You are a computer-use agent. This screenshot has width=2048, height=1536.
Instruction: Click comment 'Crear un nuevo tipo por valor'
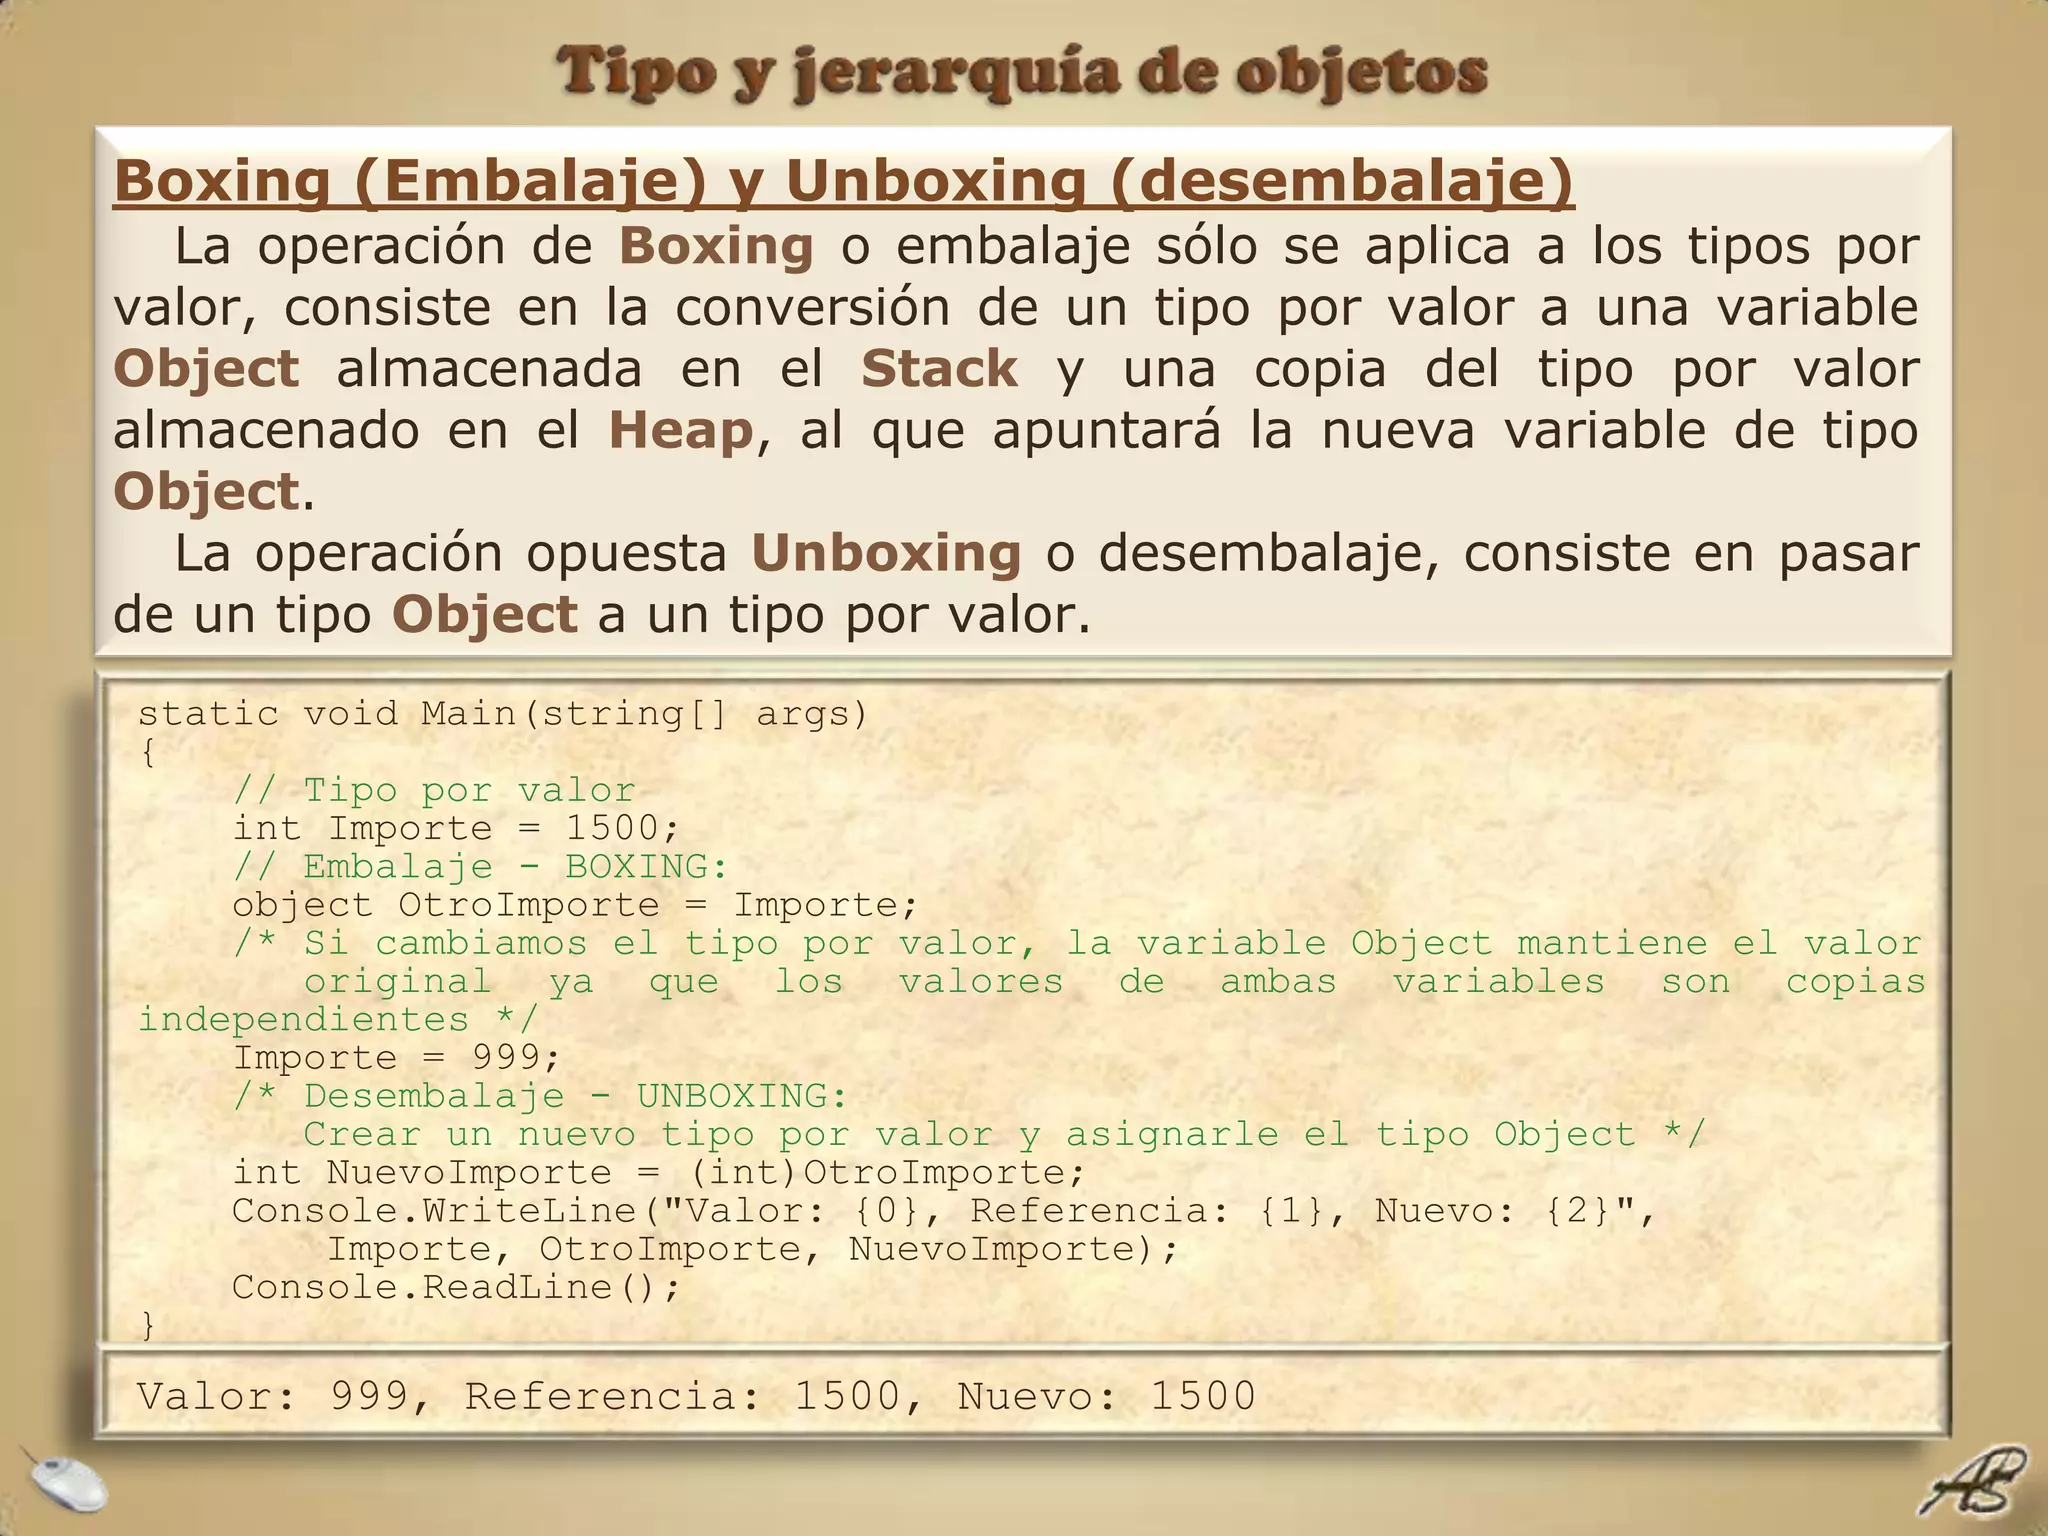pyautogui.click(x=648, y=1134)
